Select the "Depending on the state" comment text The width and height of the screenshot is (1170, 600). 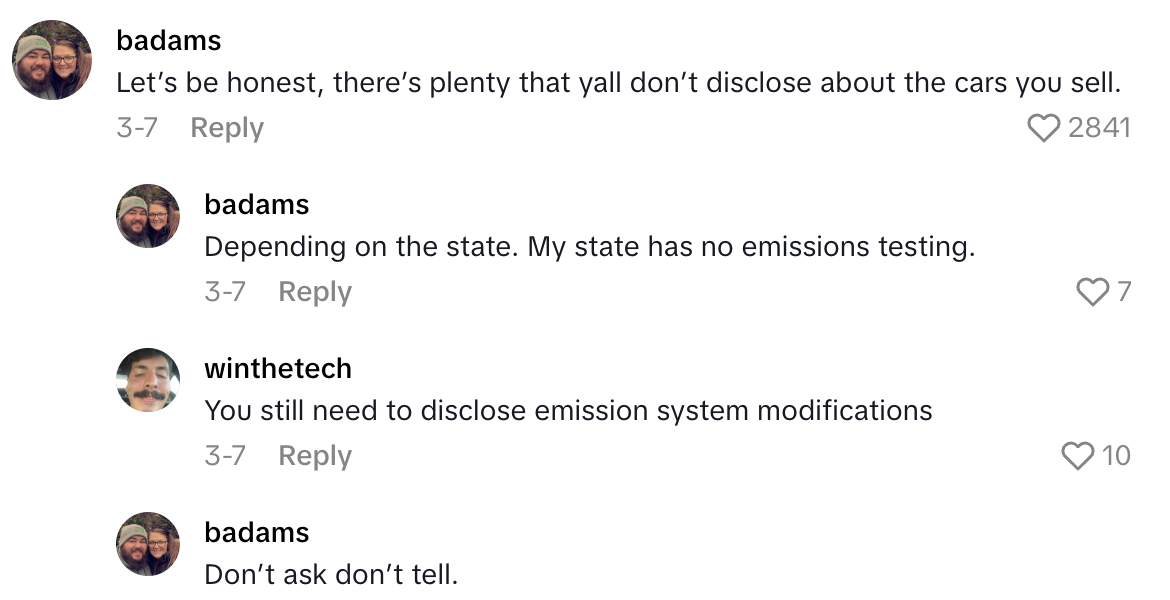(589, 247)
